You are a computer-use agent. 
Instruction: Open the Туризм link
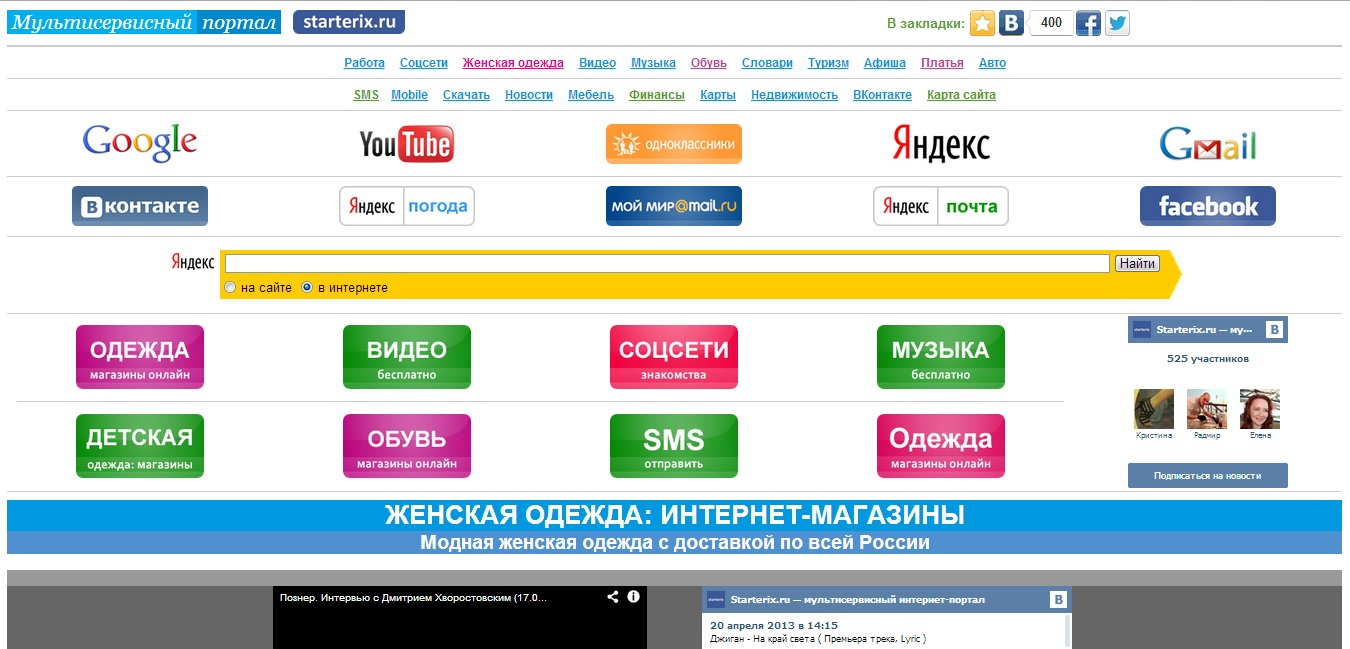[828, 63]
